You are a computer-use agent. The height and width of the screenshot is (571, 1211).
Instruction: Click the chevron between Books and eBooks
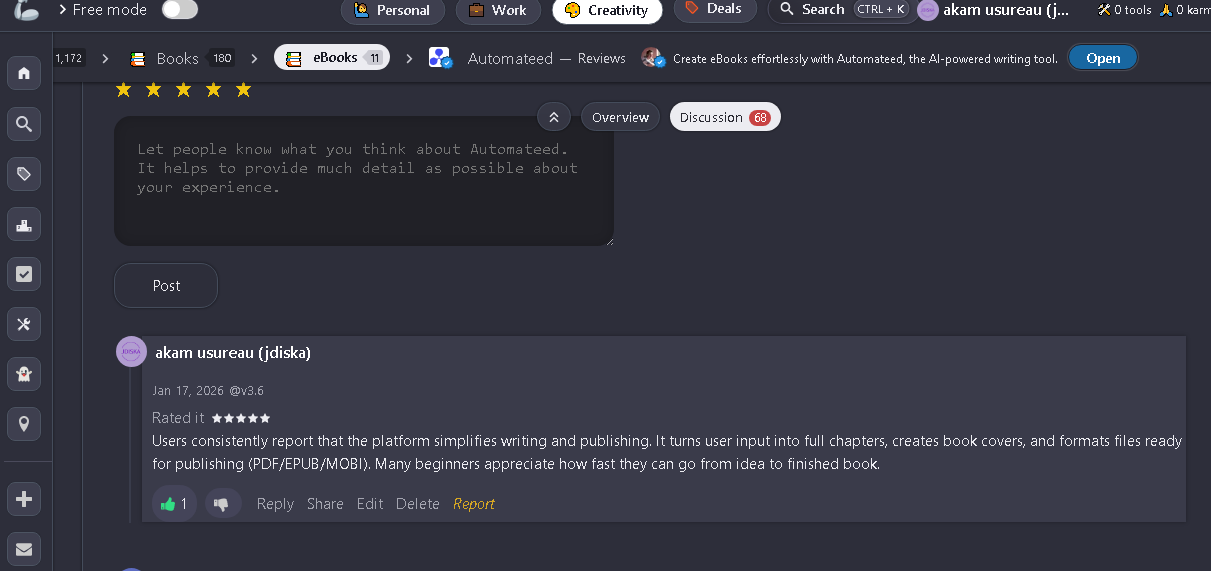pos(255,58)
